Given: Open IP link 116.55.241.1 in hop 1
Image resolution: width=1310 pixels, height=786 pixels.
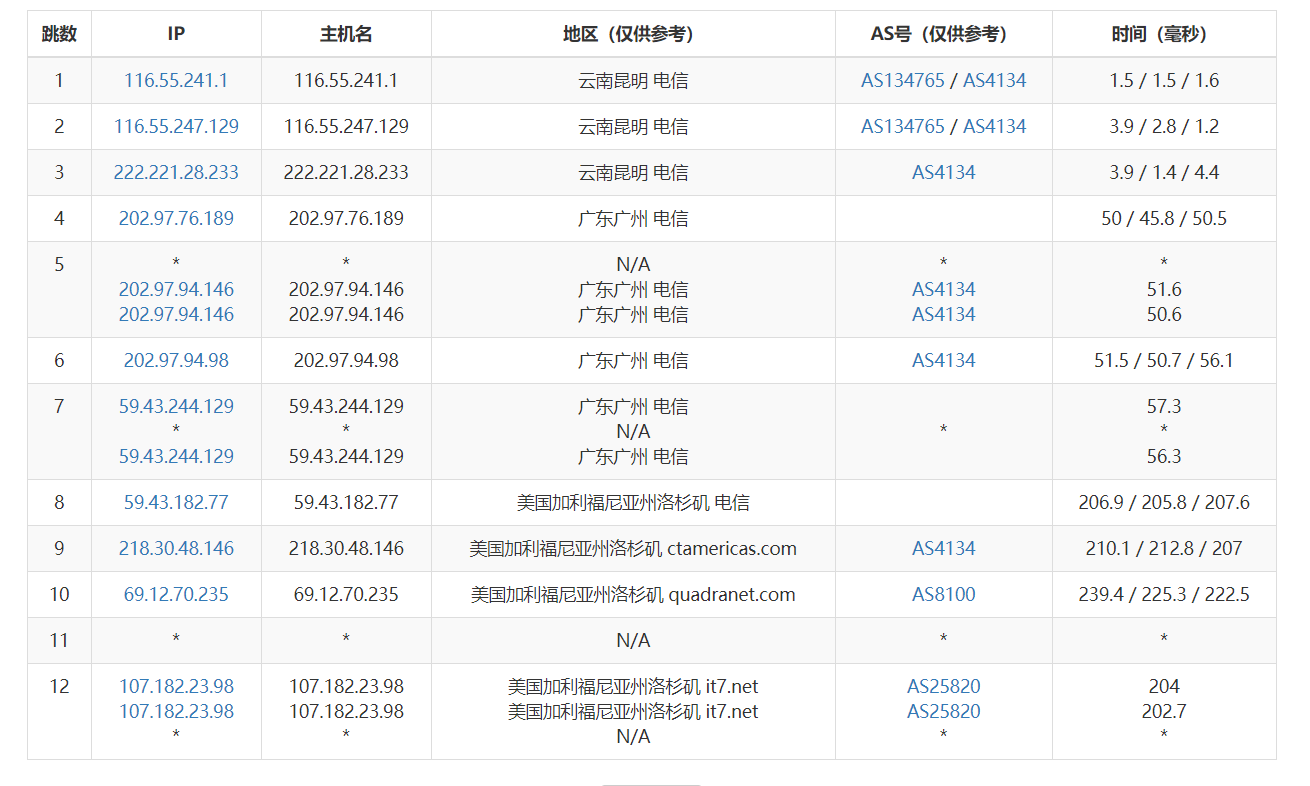Looking at the screenshot, I should tap(176, 81).
